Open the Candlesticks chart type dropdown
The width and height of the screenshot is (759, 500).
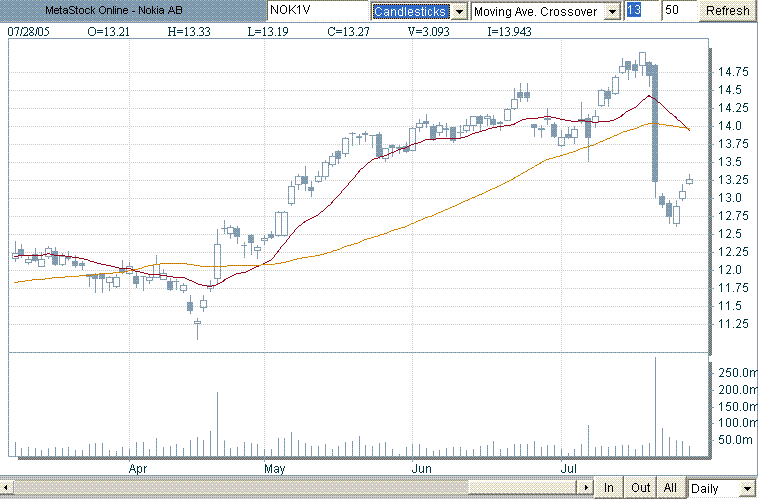click(459, 12)
